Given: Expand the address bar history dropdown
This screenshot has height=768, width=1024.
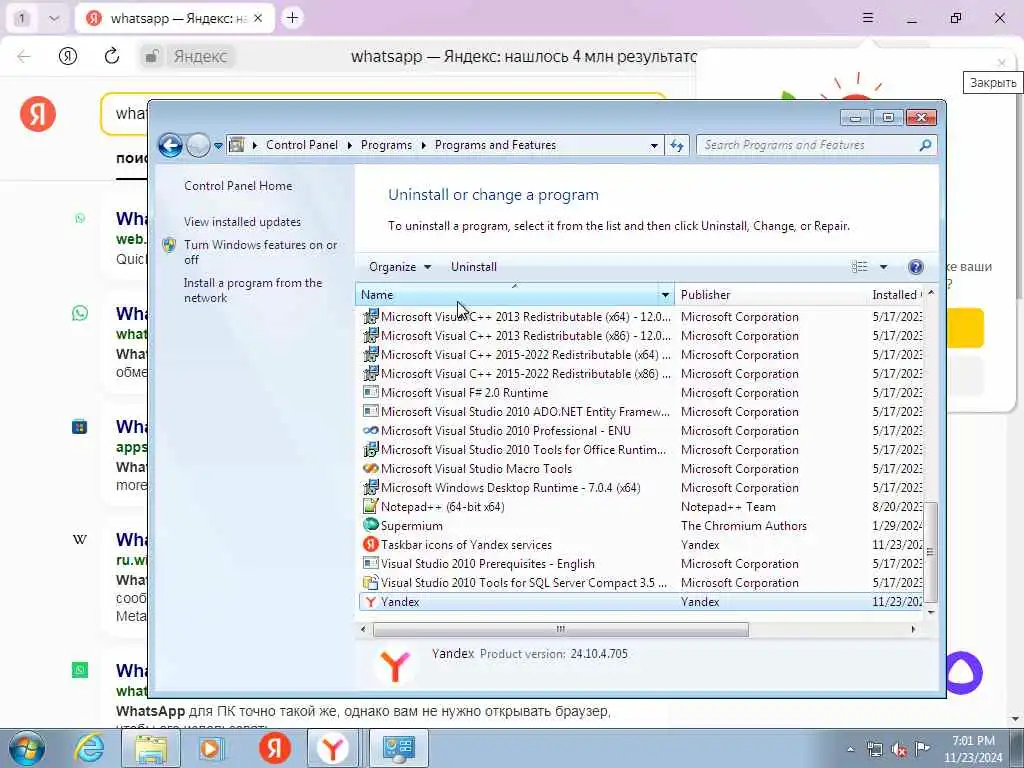Looking at the screenshot, I should (654, 146).
